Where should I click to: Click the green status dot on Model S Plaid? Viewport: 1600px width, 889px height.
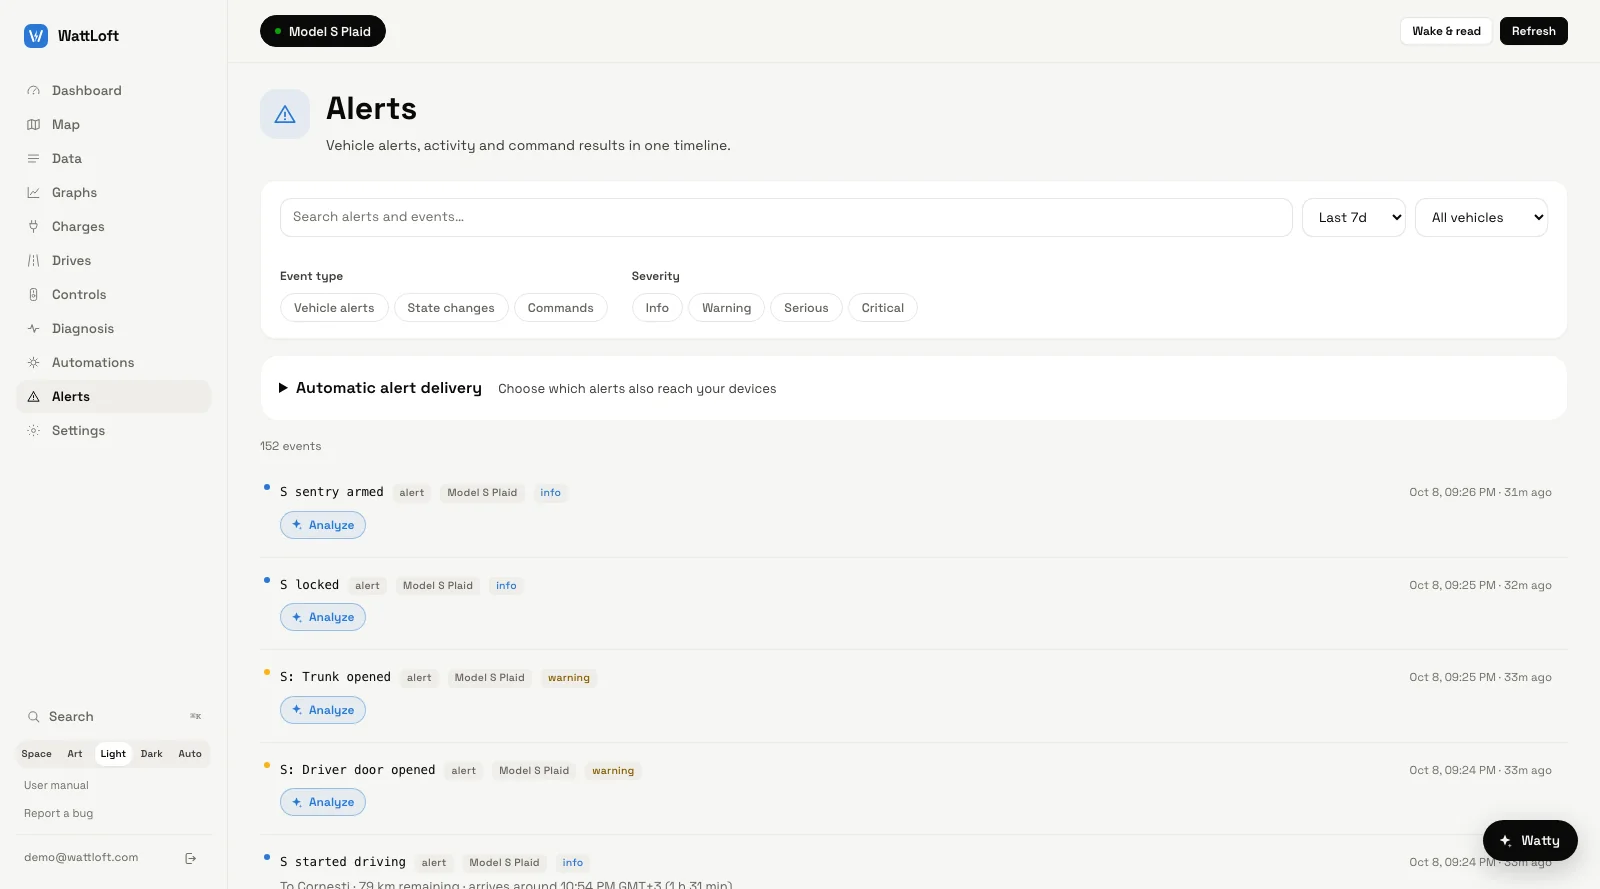click(x=278, y=32)
